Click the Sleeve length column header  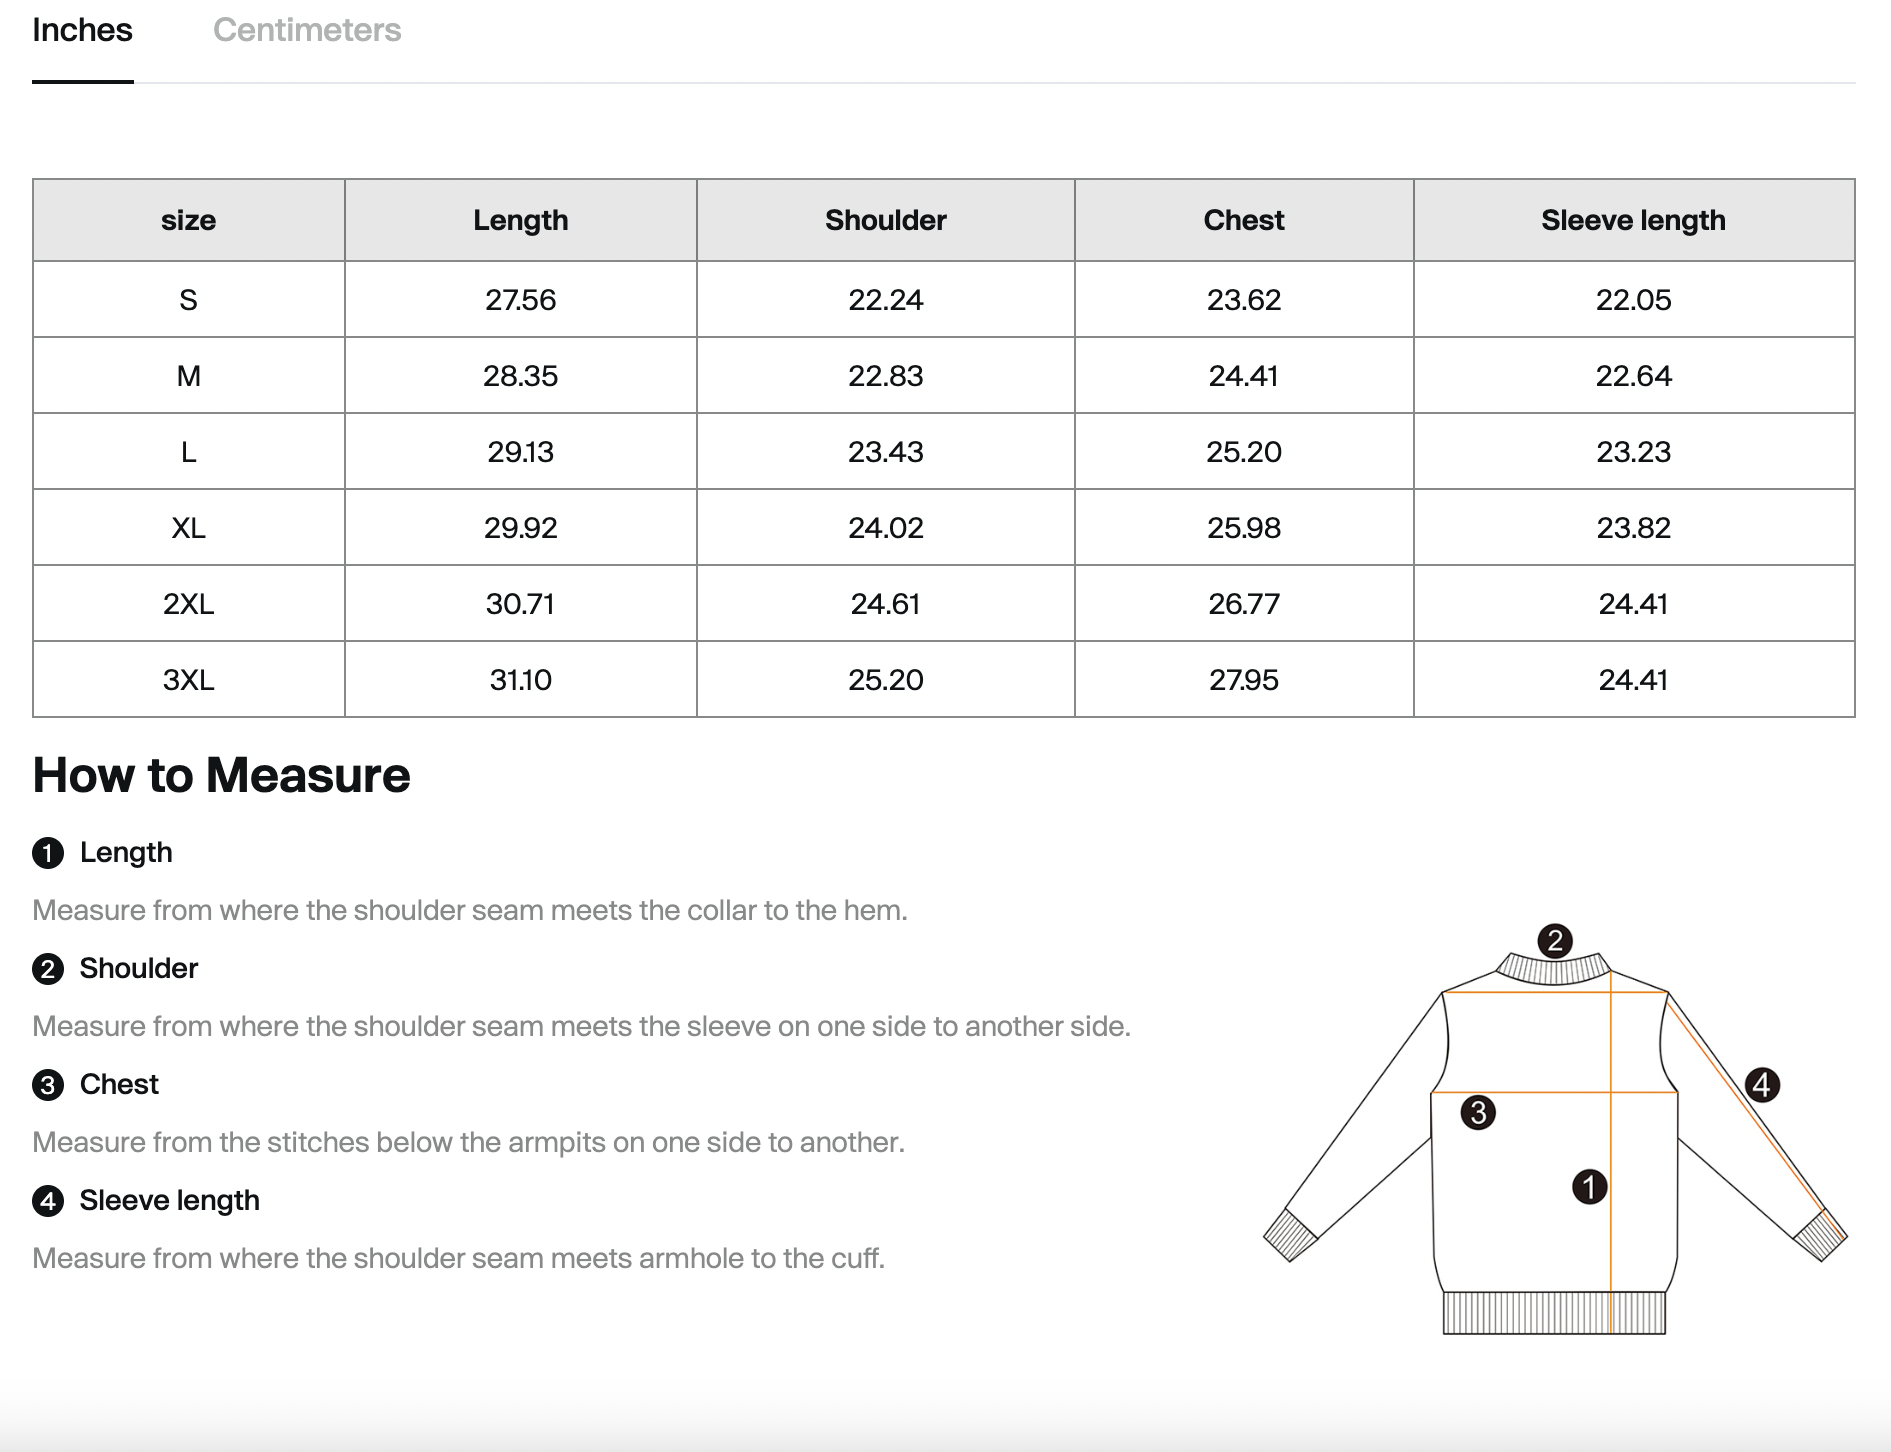1633,220
